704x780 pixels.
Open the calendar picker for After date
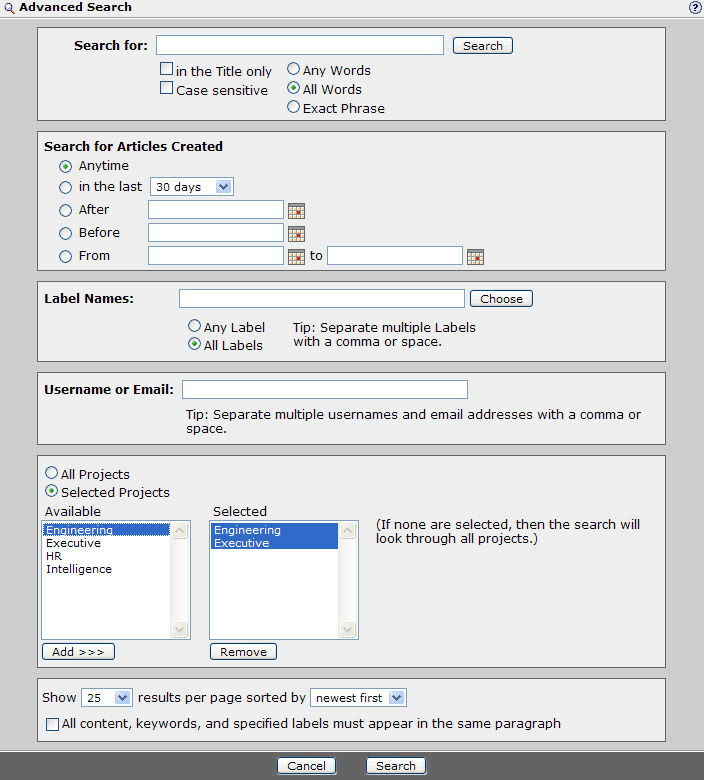(296, 210)
